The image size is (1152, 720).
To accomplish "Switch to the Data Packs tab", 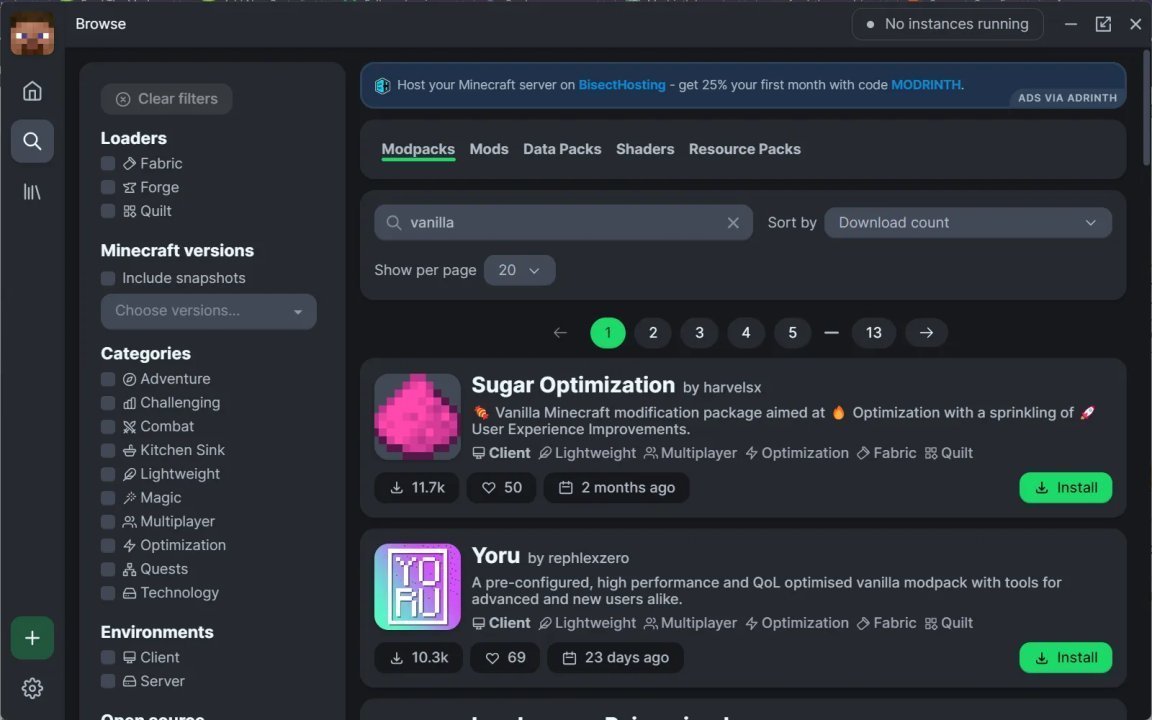I will point(562,149).
